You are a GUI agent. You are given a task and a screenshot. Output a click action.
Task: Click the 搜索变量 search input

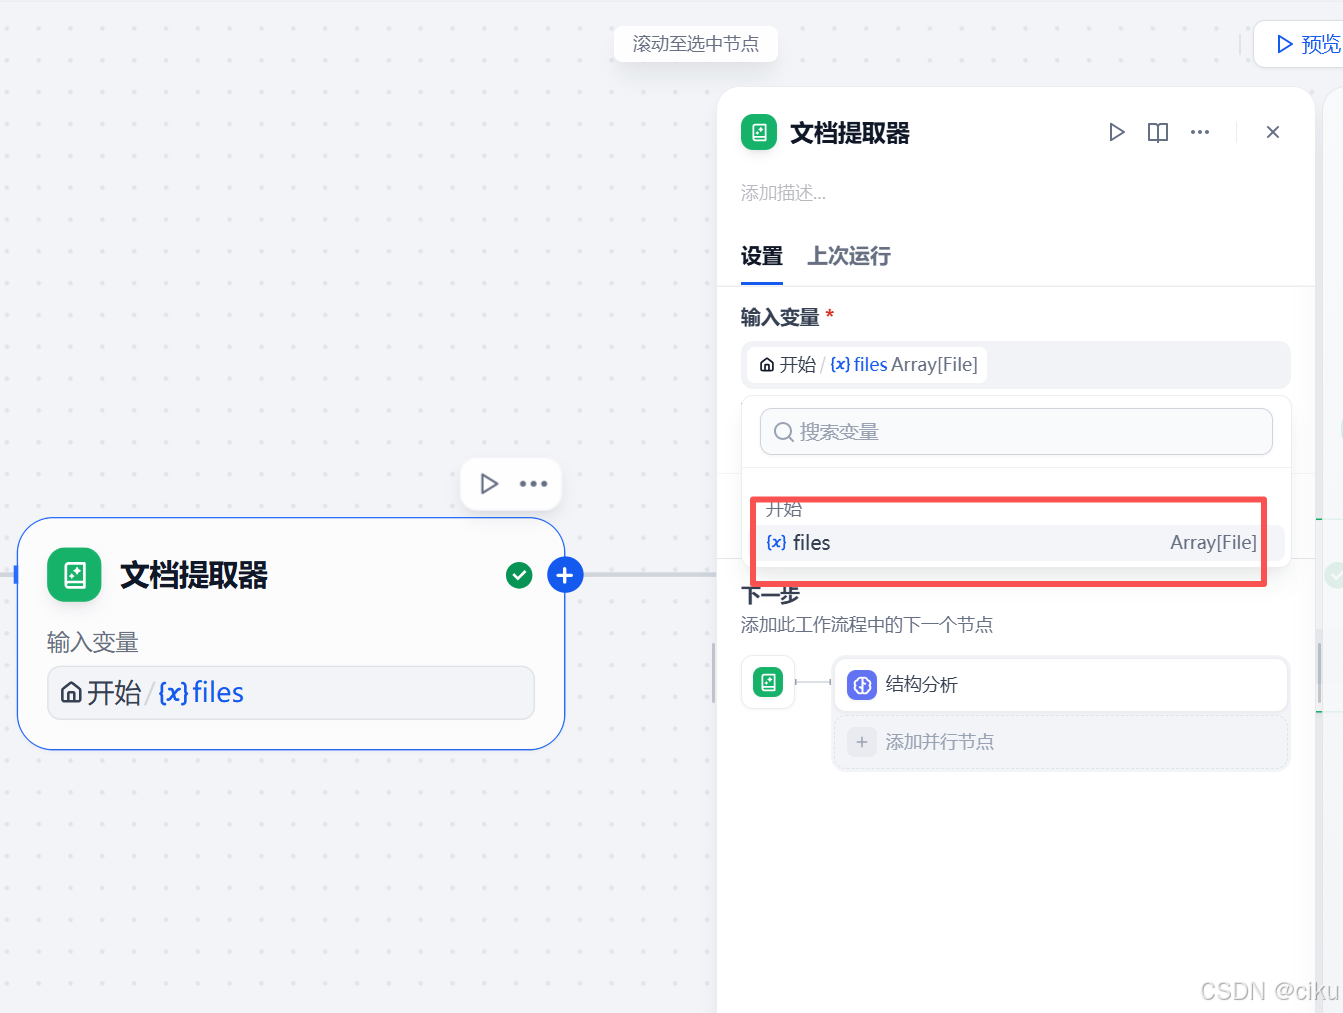pos(1015,431)
